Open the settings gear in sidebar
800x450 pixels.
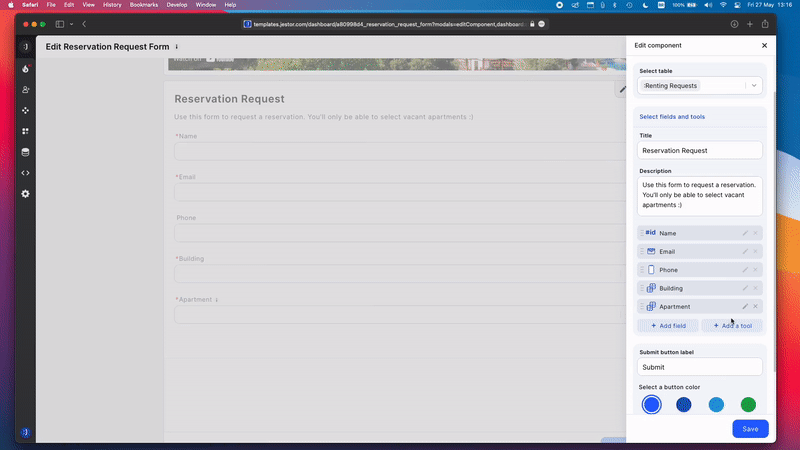click(26, 194)
